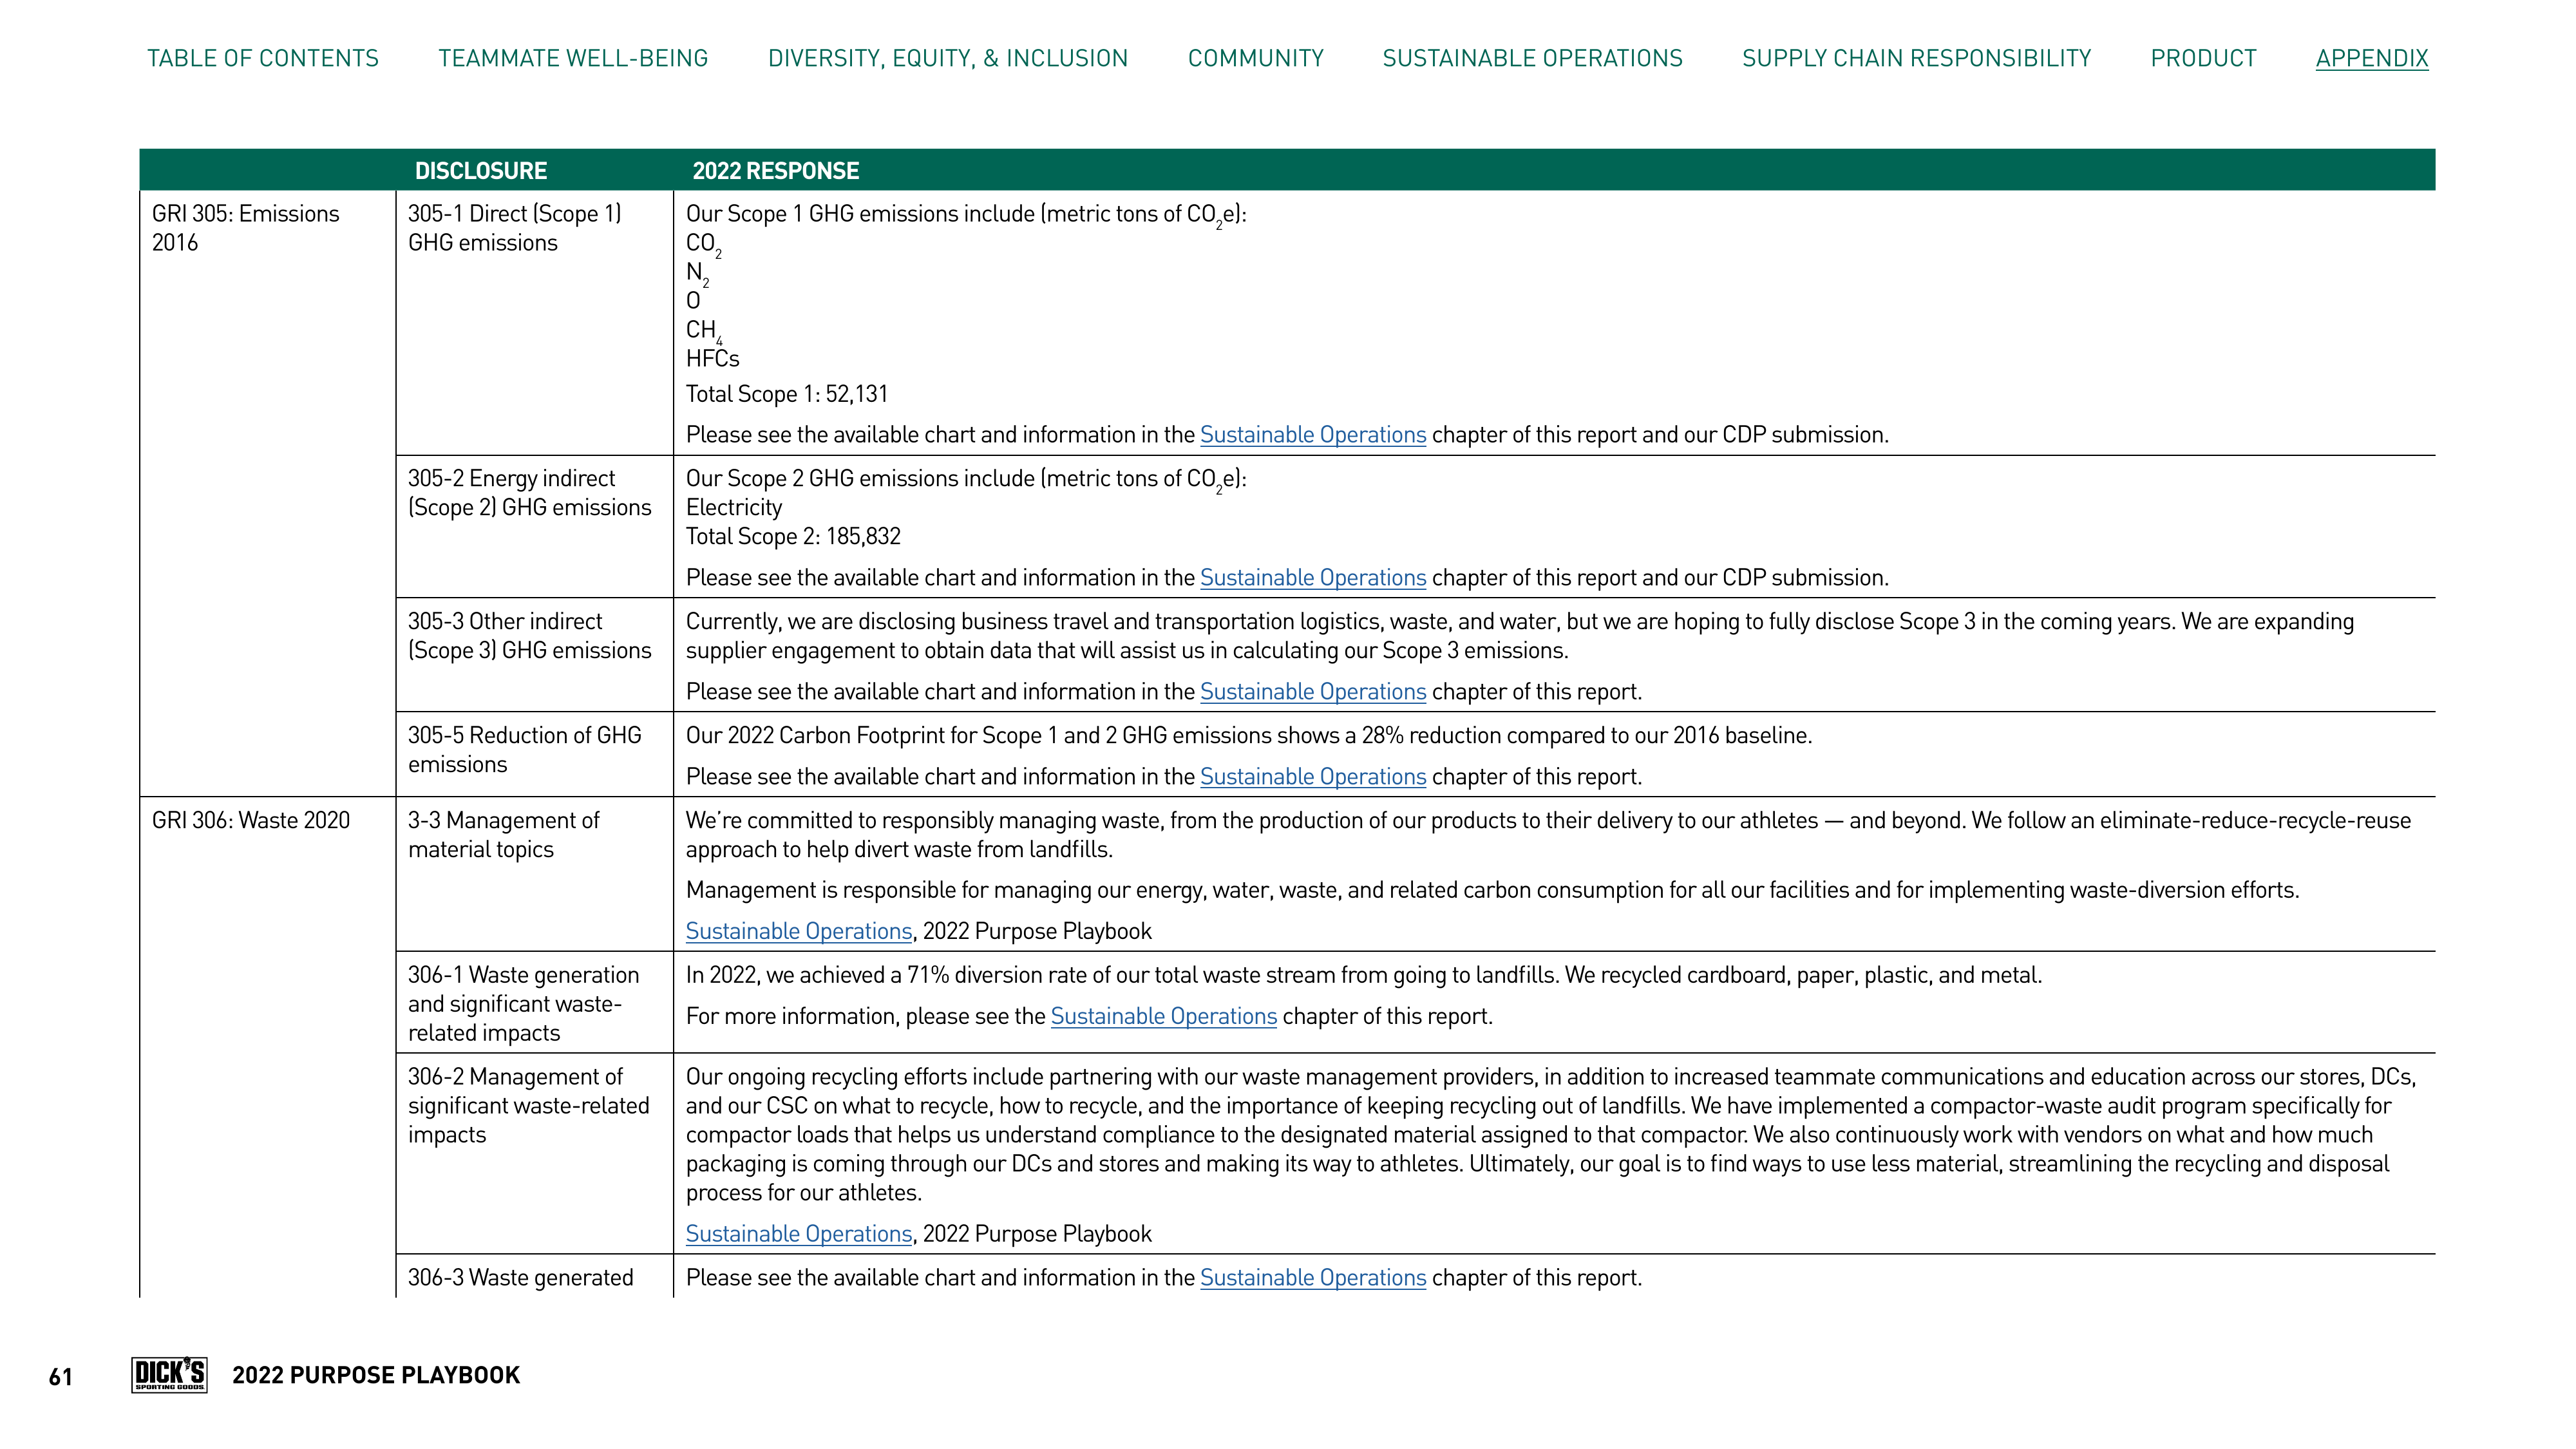The image size is (2576, 1449).
Task: Follow Sustainable Operations link in 305-2 row
Action: coord(1313,578)
